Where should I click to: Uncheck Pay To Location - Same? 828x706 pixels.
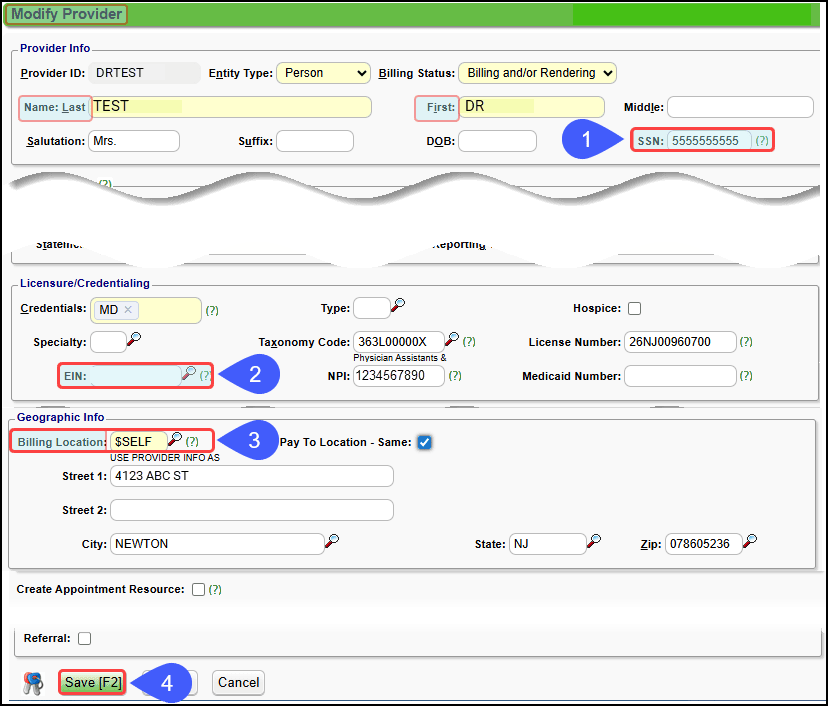pyautogui.click(x=424, y=442)
